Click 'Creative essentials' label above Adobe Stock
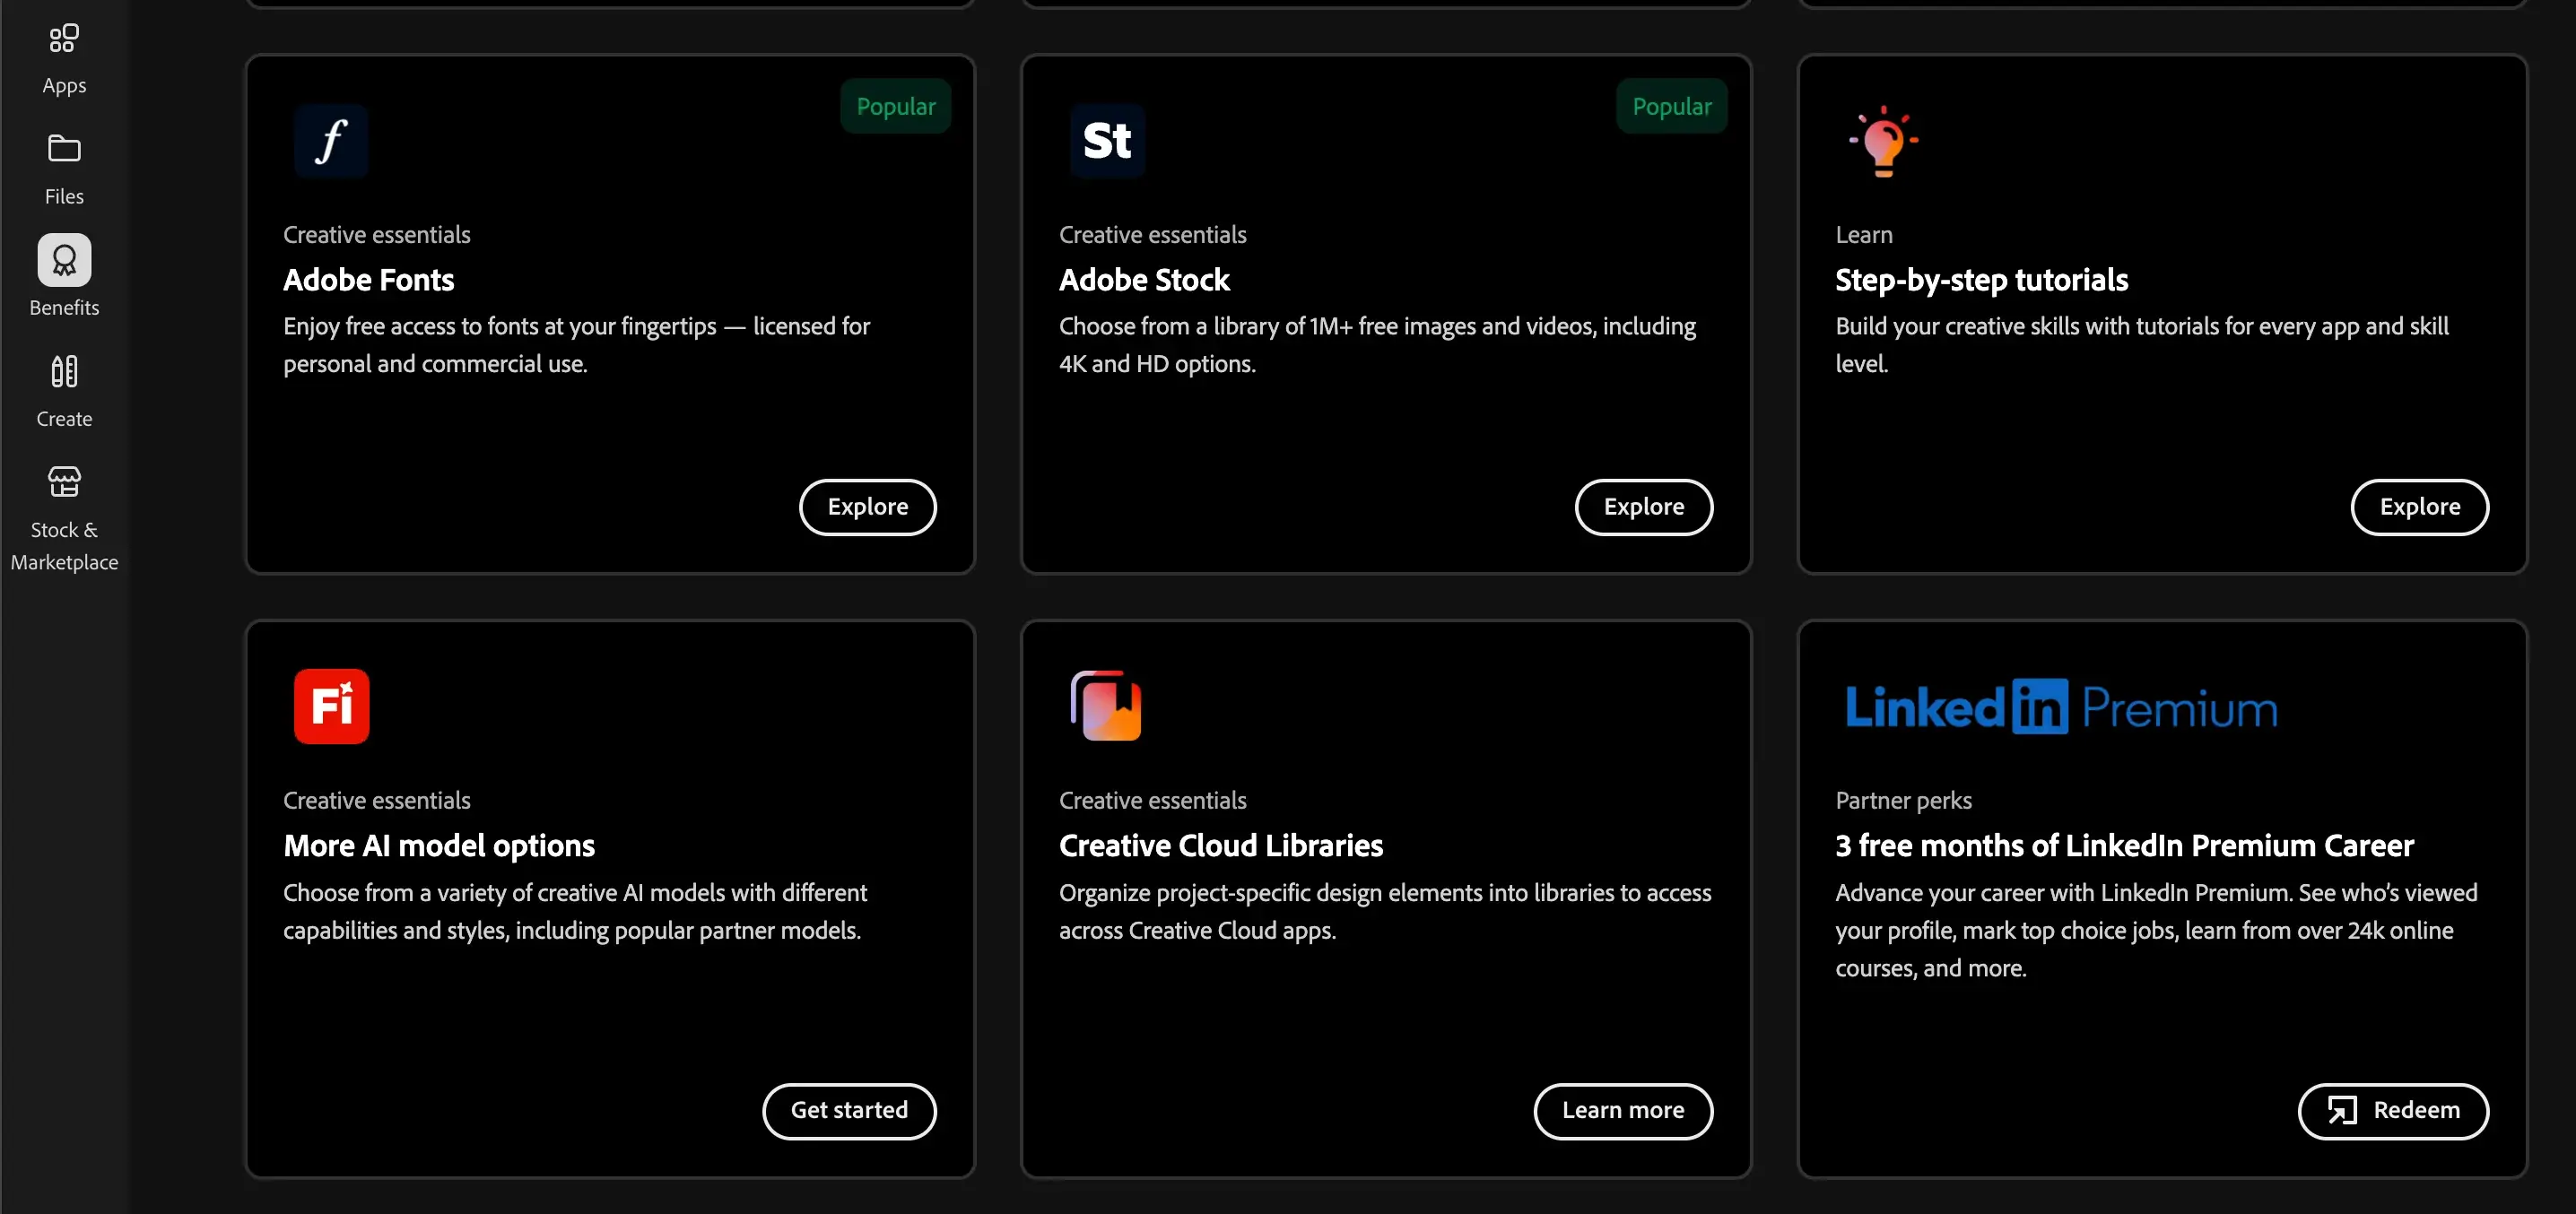Viewport: 2576px width, 1214px height. [x=1152, y=235]
